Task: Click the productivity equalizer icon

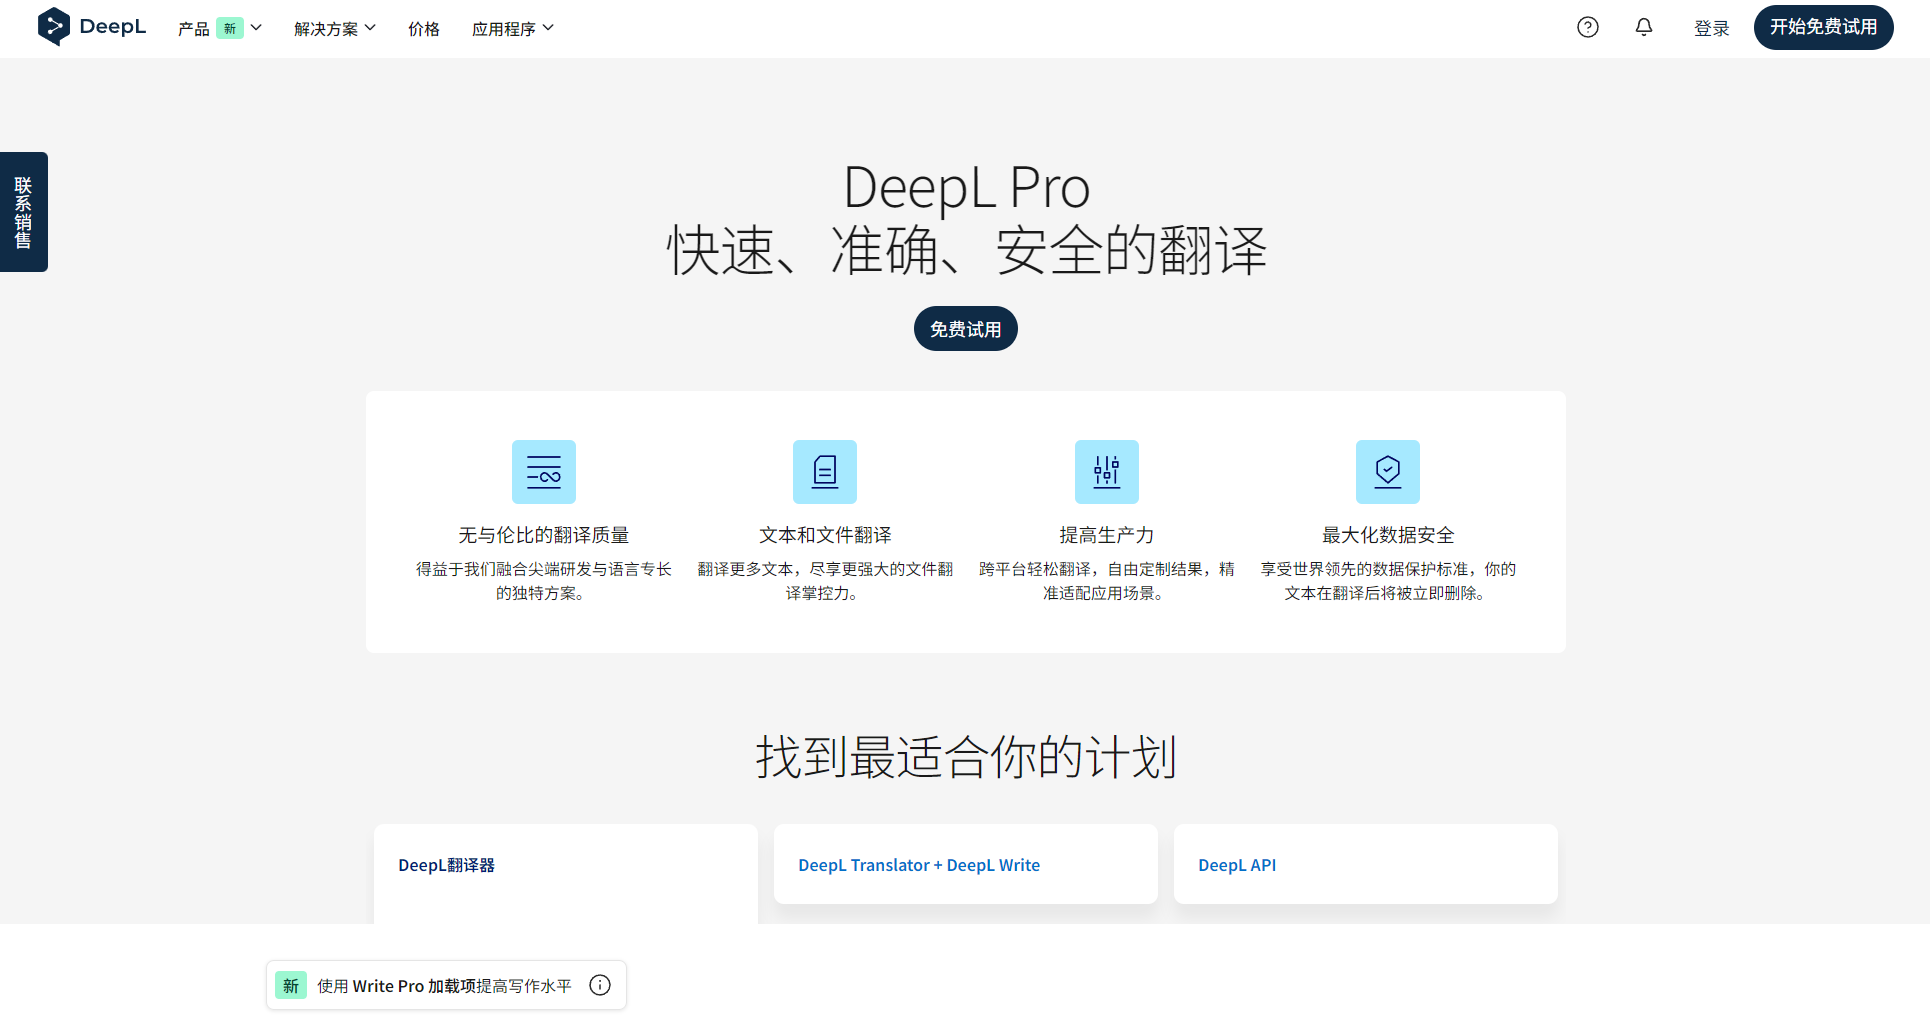Action: [1107, 471]
